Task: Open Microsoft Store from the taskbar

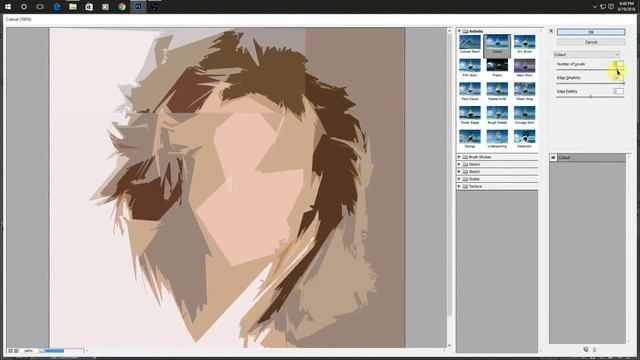Action: click(89, 7)
